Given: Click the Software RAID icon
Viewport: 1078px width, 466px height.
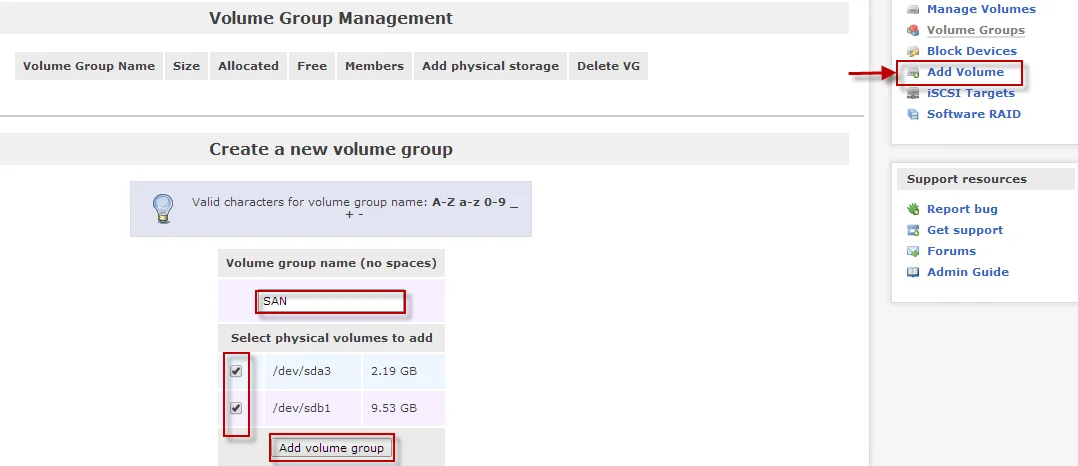Looking at the screenshot, I should pyautogui.click(x=913, y=114).
